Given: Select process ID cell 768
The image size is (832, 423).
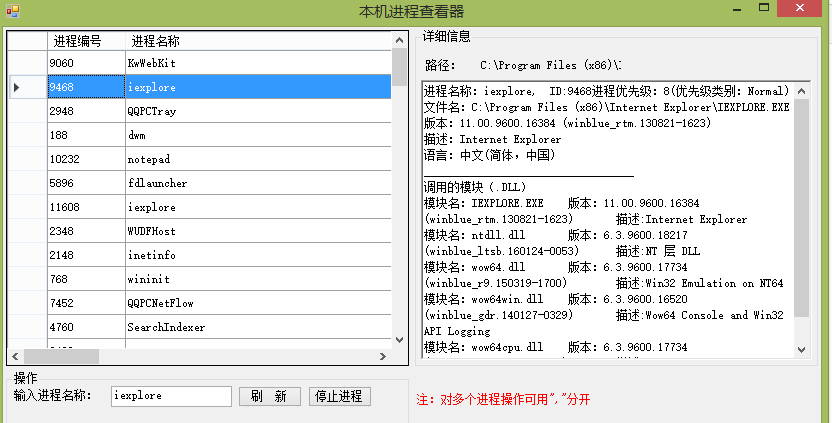Looking at the screenshot, I should [86, 279].
